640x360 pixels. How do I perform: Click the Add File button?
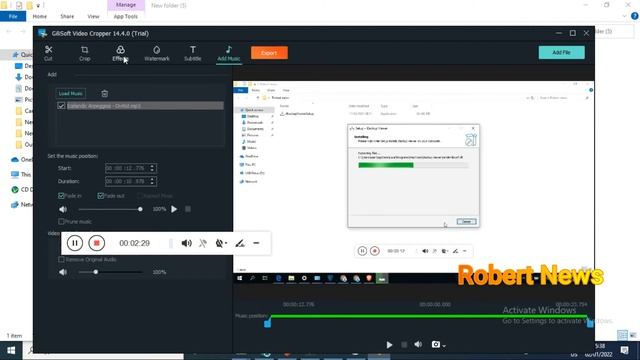[561, 52]
